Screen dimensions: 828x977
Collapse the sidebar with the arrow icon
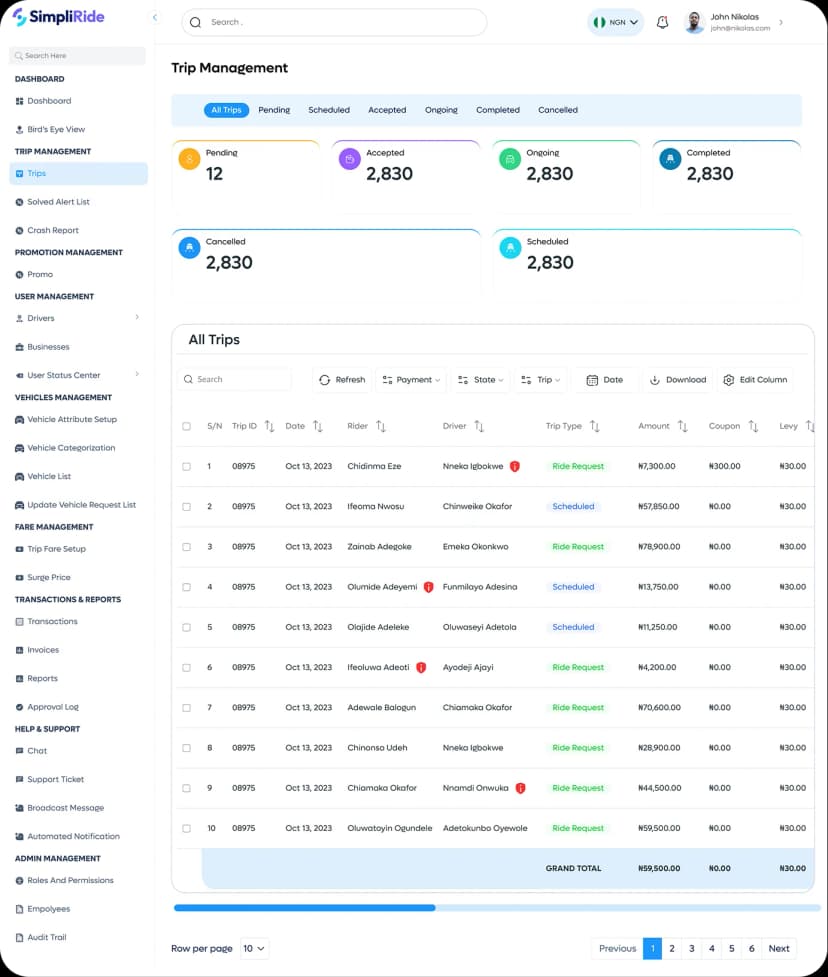pyautogui.click(x=155, y=17)
